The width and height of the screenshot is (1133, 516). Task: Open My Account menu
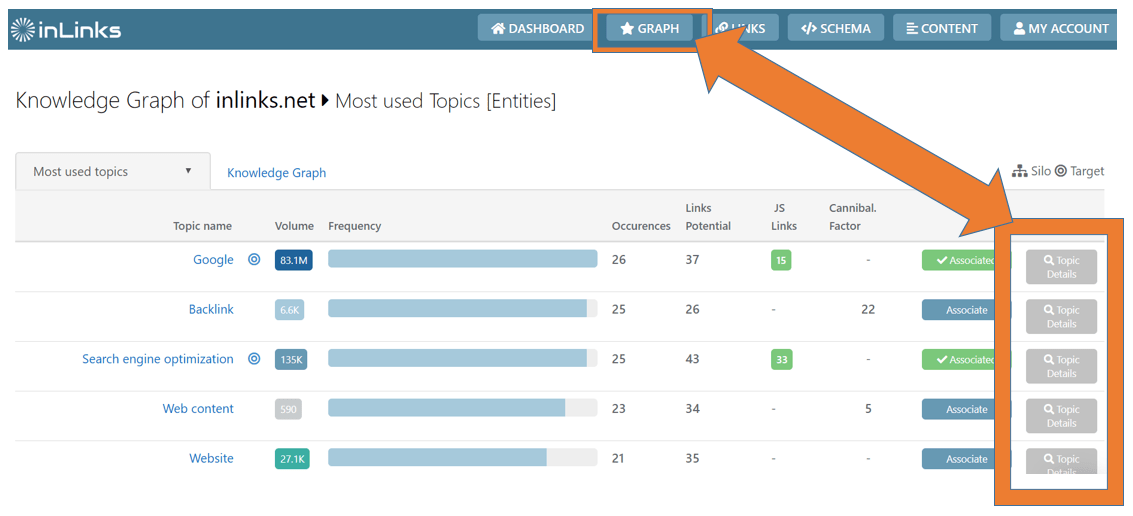[x=1061, y=29]
